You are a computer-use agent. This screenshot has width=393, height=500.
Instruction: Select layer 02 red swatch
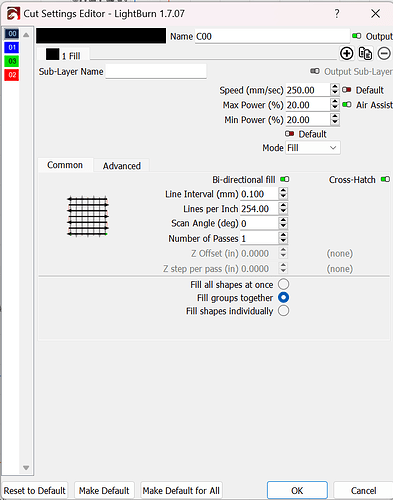[12, 75]
